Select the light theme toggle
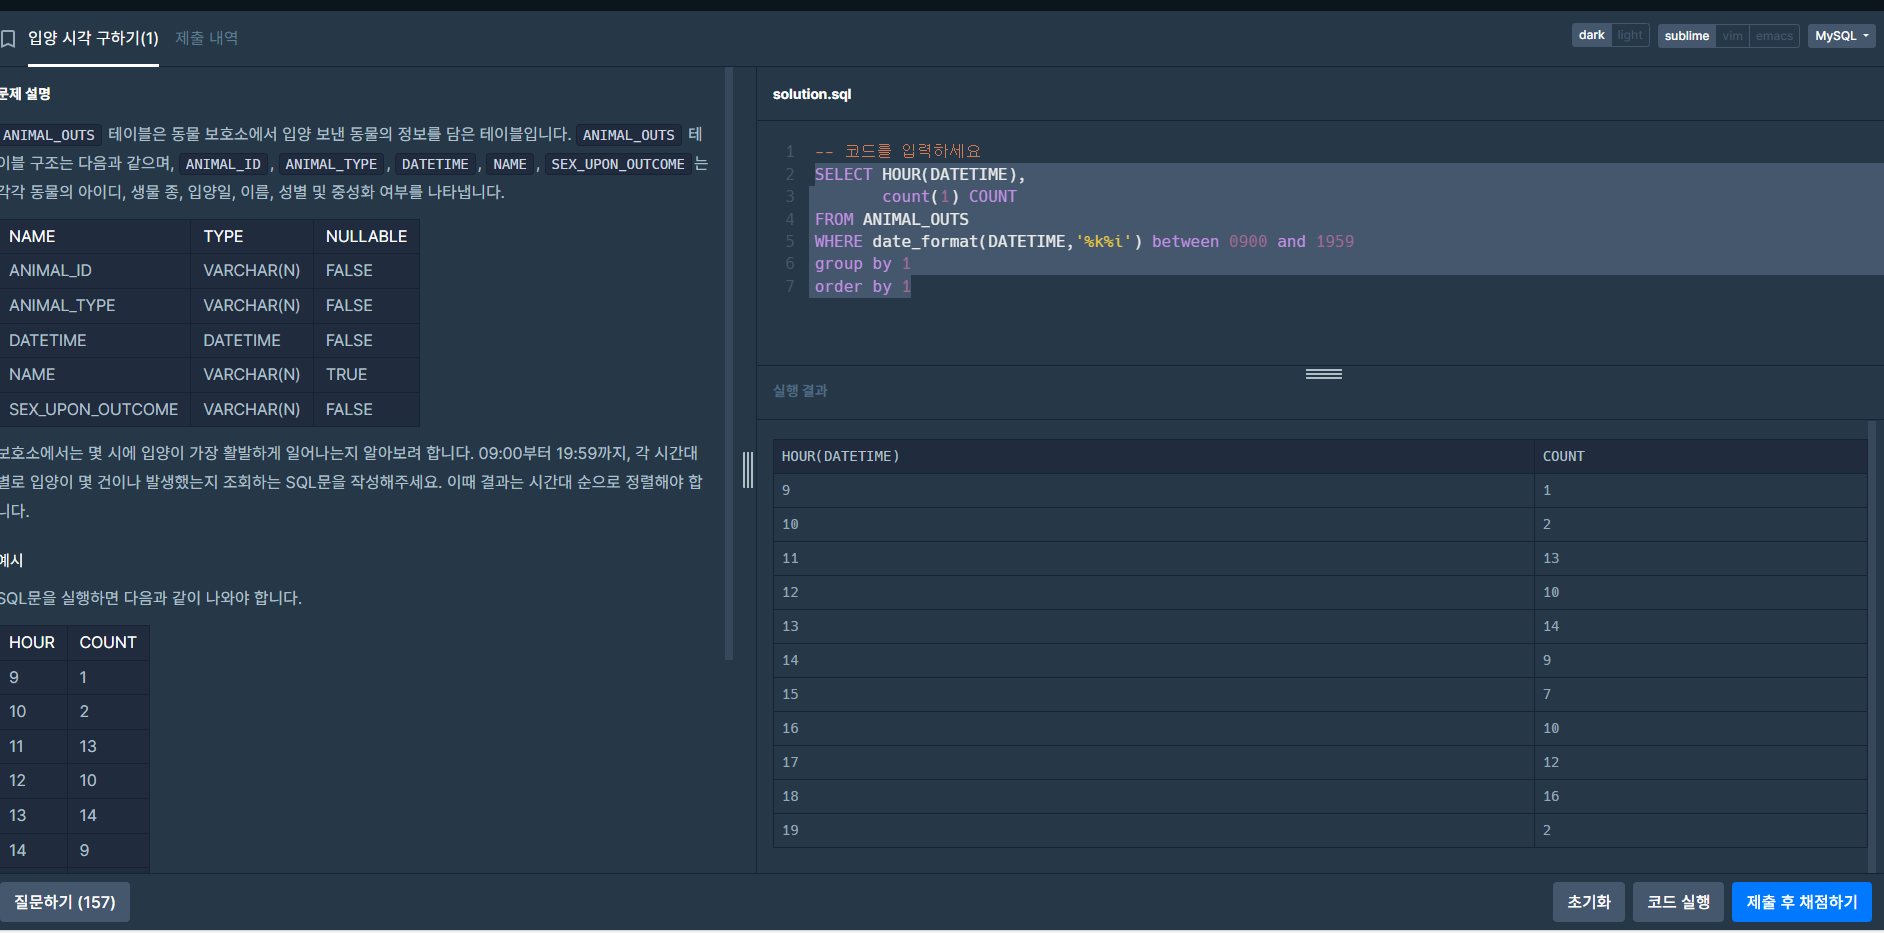Viewport: 1884px width, 933px height. (x=1630, y=35)
